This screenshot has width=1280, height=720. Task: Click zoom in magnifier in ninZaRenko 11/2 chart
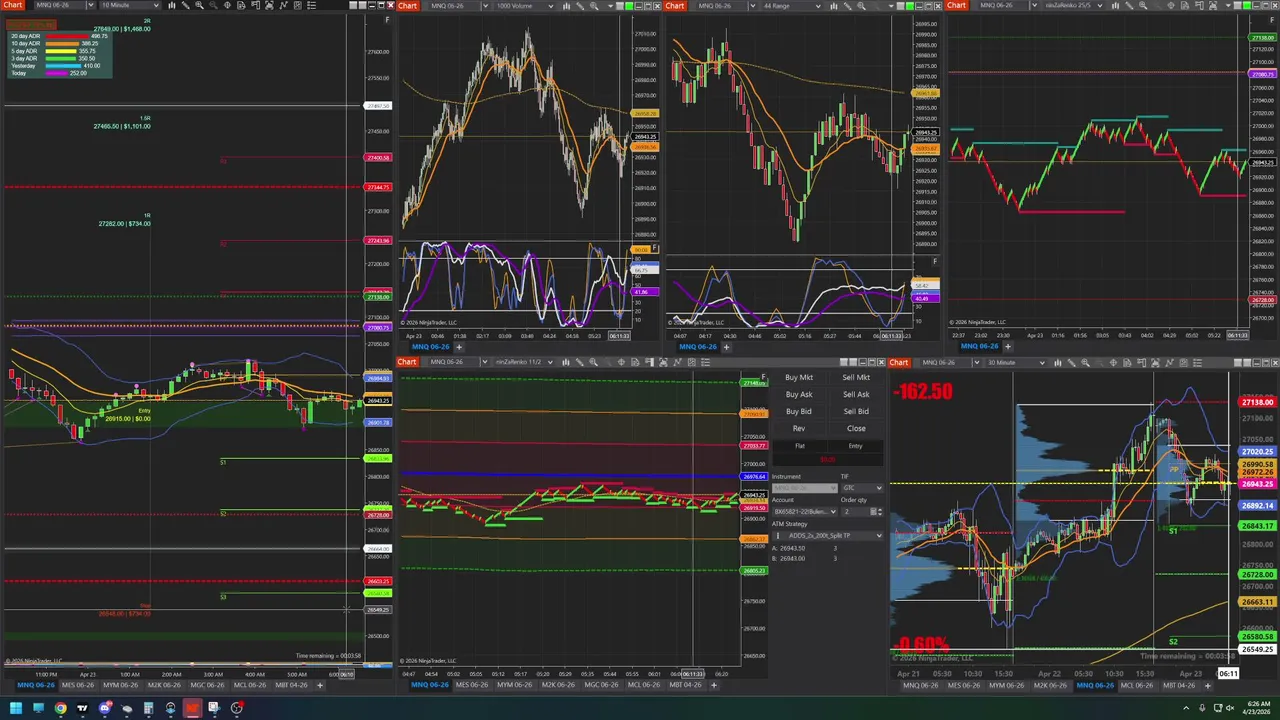coord(593,362)
